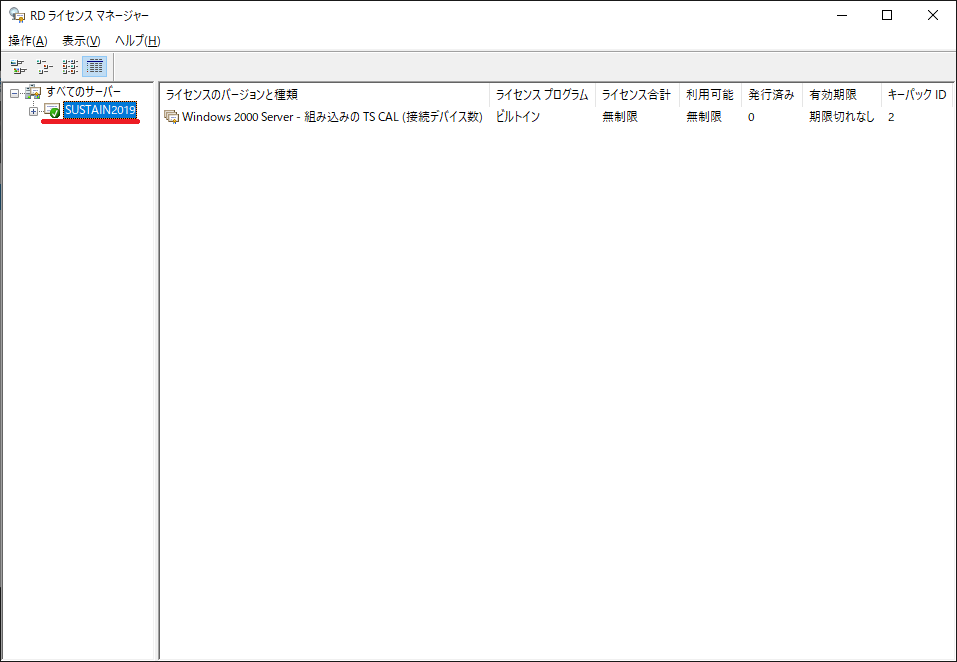This screenshot has width=957, height=662.
Task: Click the ビルトイン license program cell
Action: coord(518,117)
